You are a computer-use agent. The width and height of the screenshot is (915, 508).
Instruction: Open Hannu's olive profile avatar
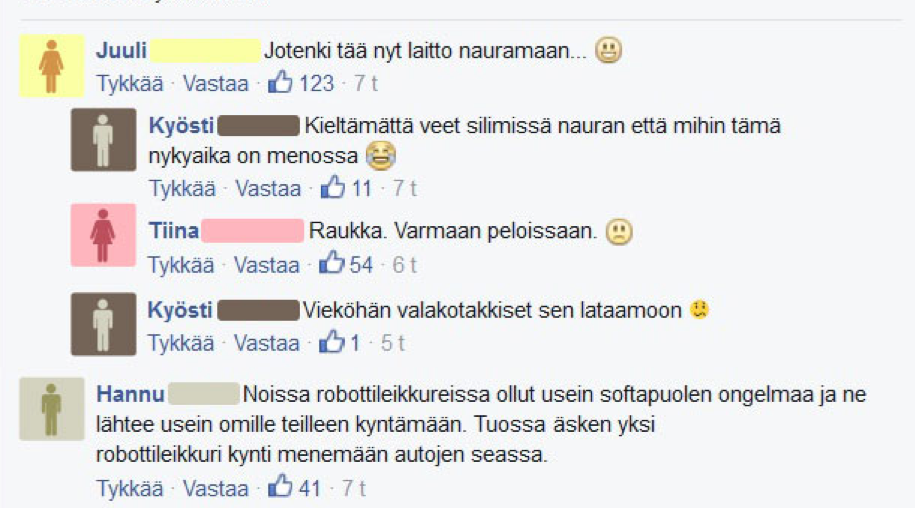pos(52,408)
